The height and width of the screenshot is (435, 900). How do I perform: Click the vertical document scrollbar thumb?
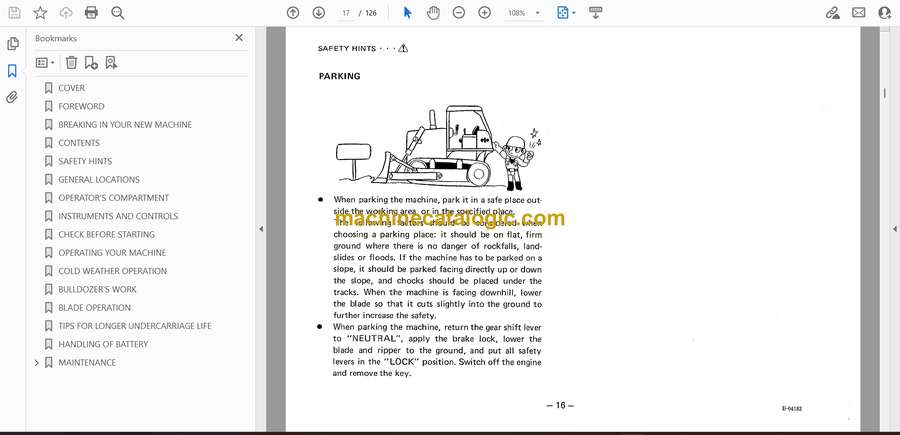[x=884, y=92]
